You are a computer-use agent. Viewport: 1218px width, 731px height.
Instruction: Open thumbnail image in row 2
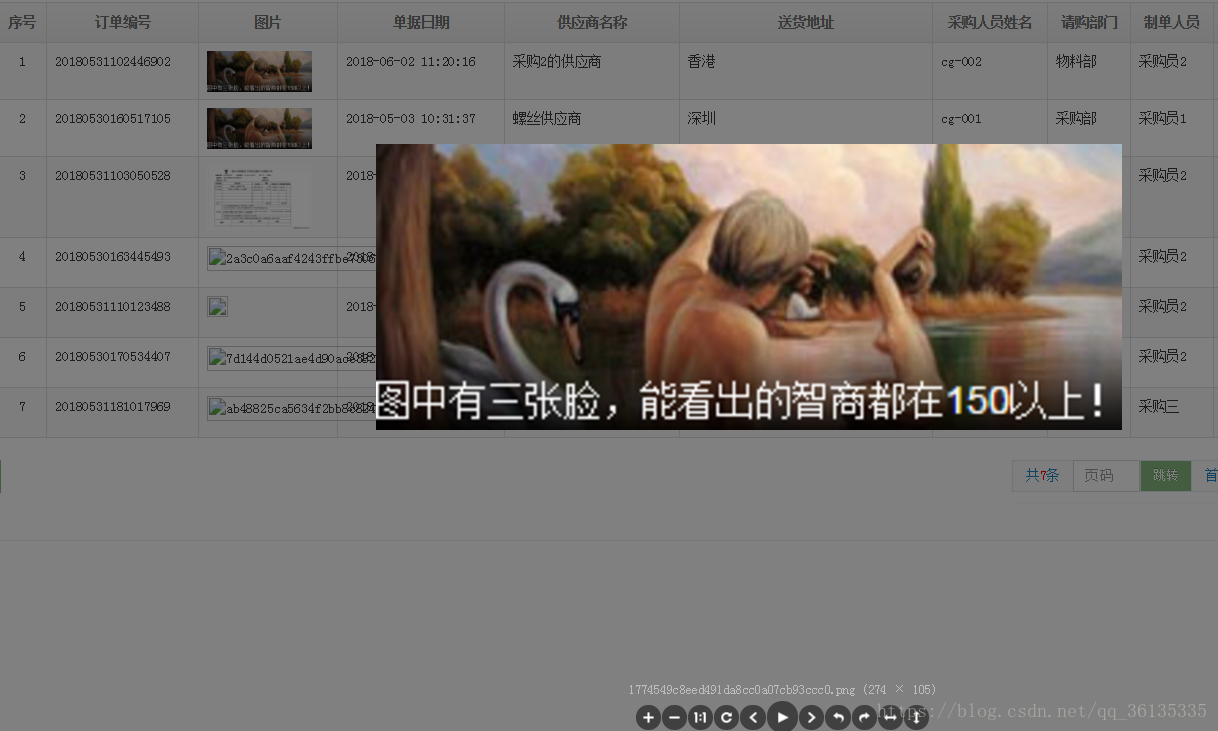(259, 128)
